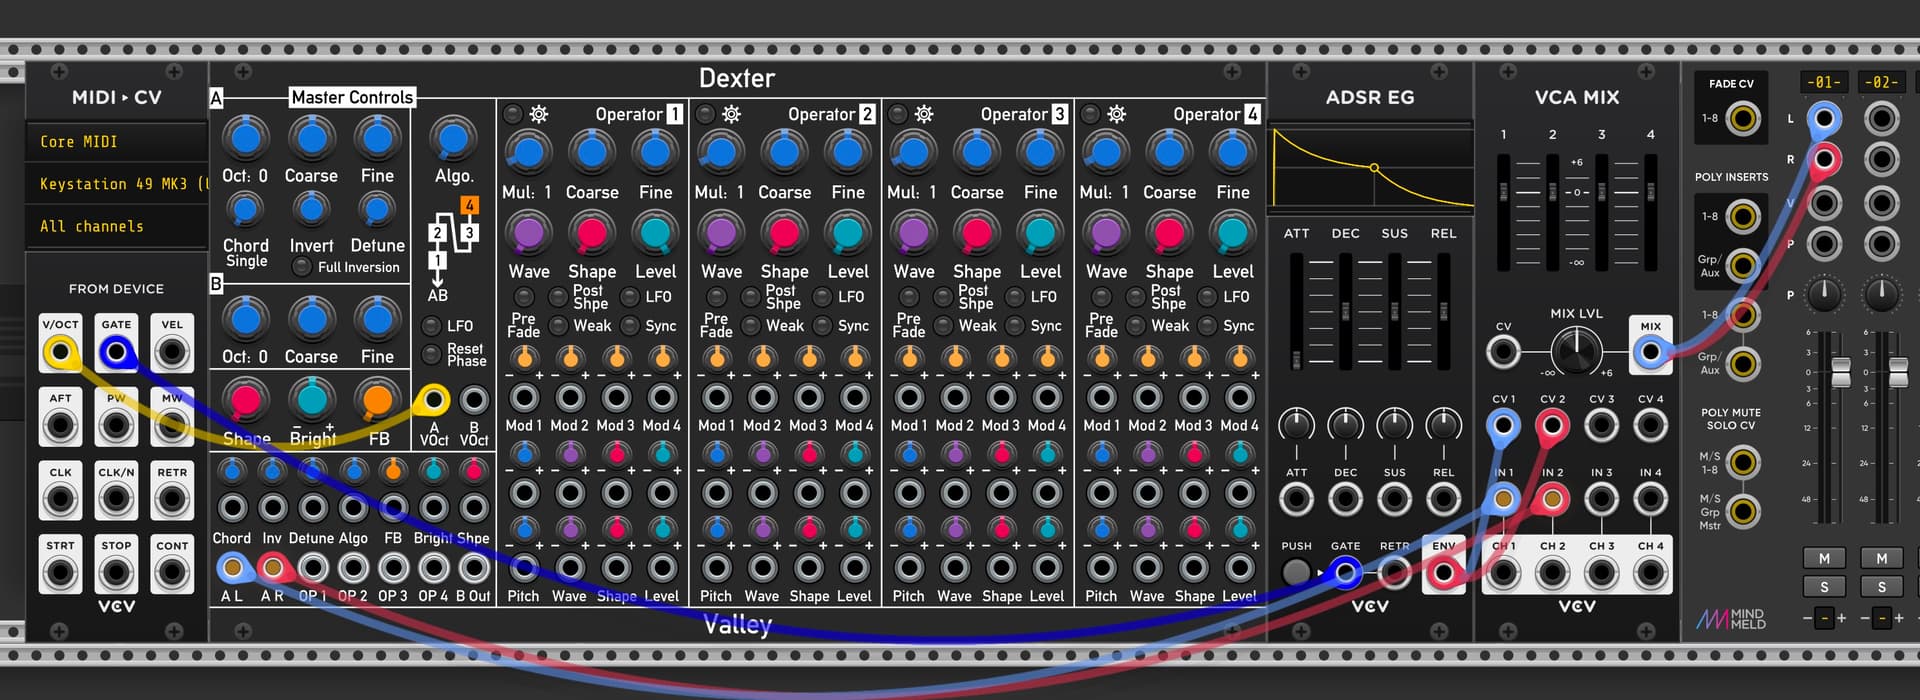Click the ADSR EG ENV output jack
This screenshot has height=700, width=1920.
coord(1443,573)
